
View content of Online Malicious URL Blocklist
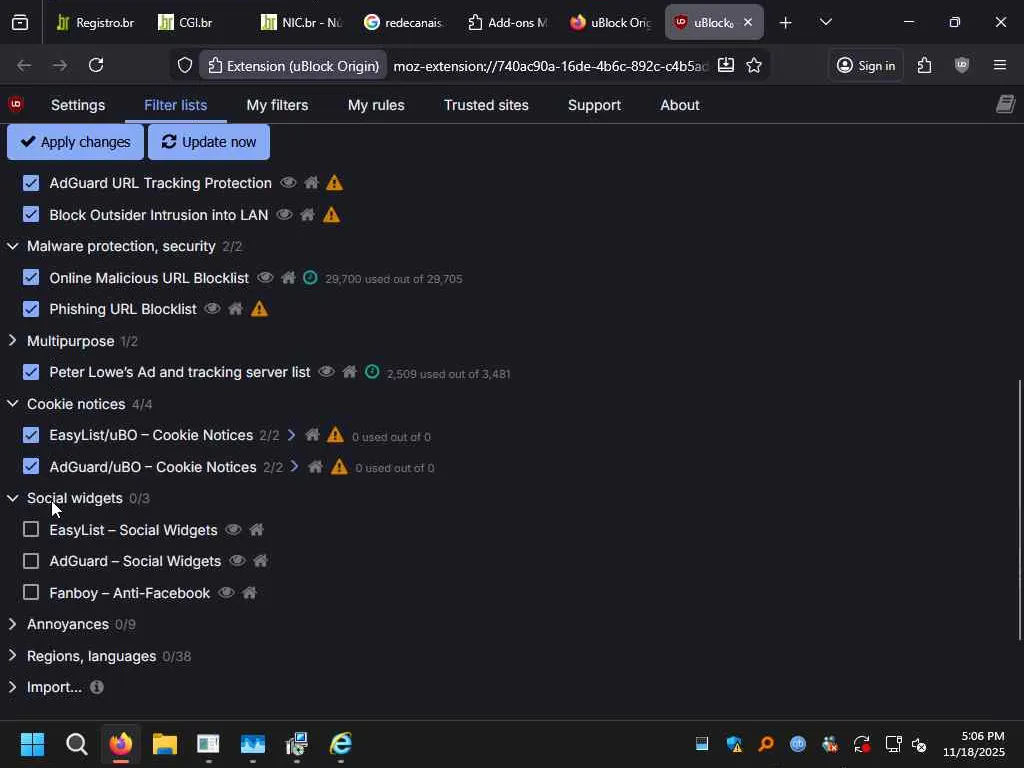(264, 278)
